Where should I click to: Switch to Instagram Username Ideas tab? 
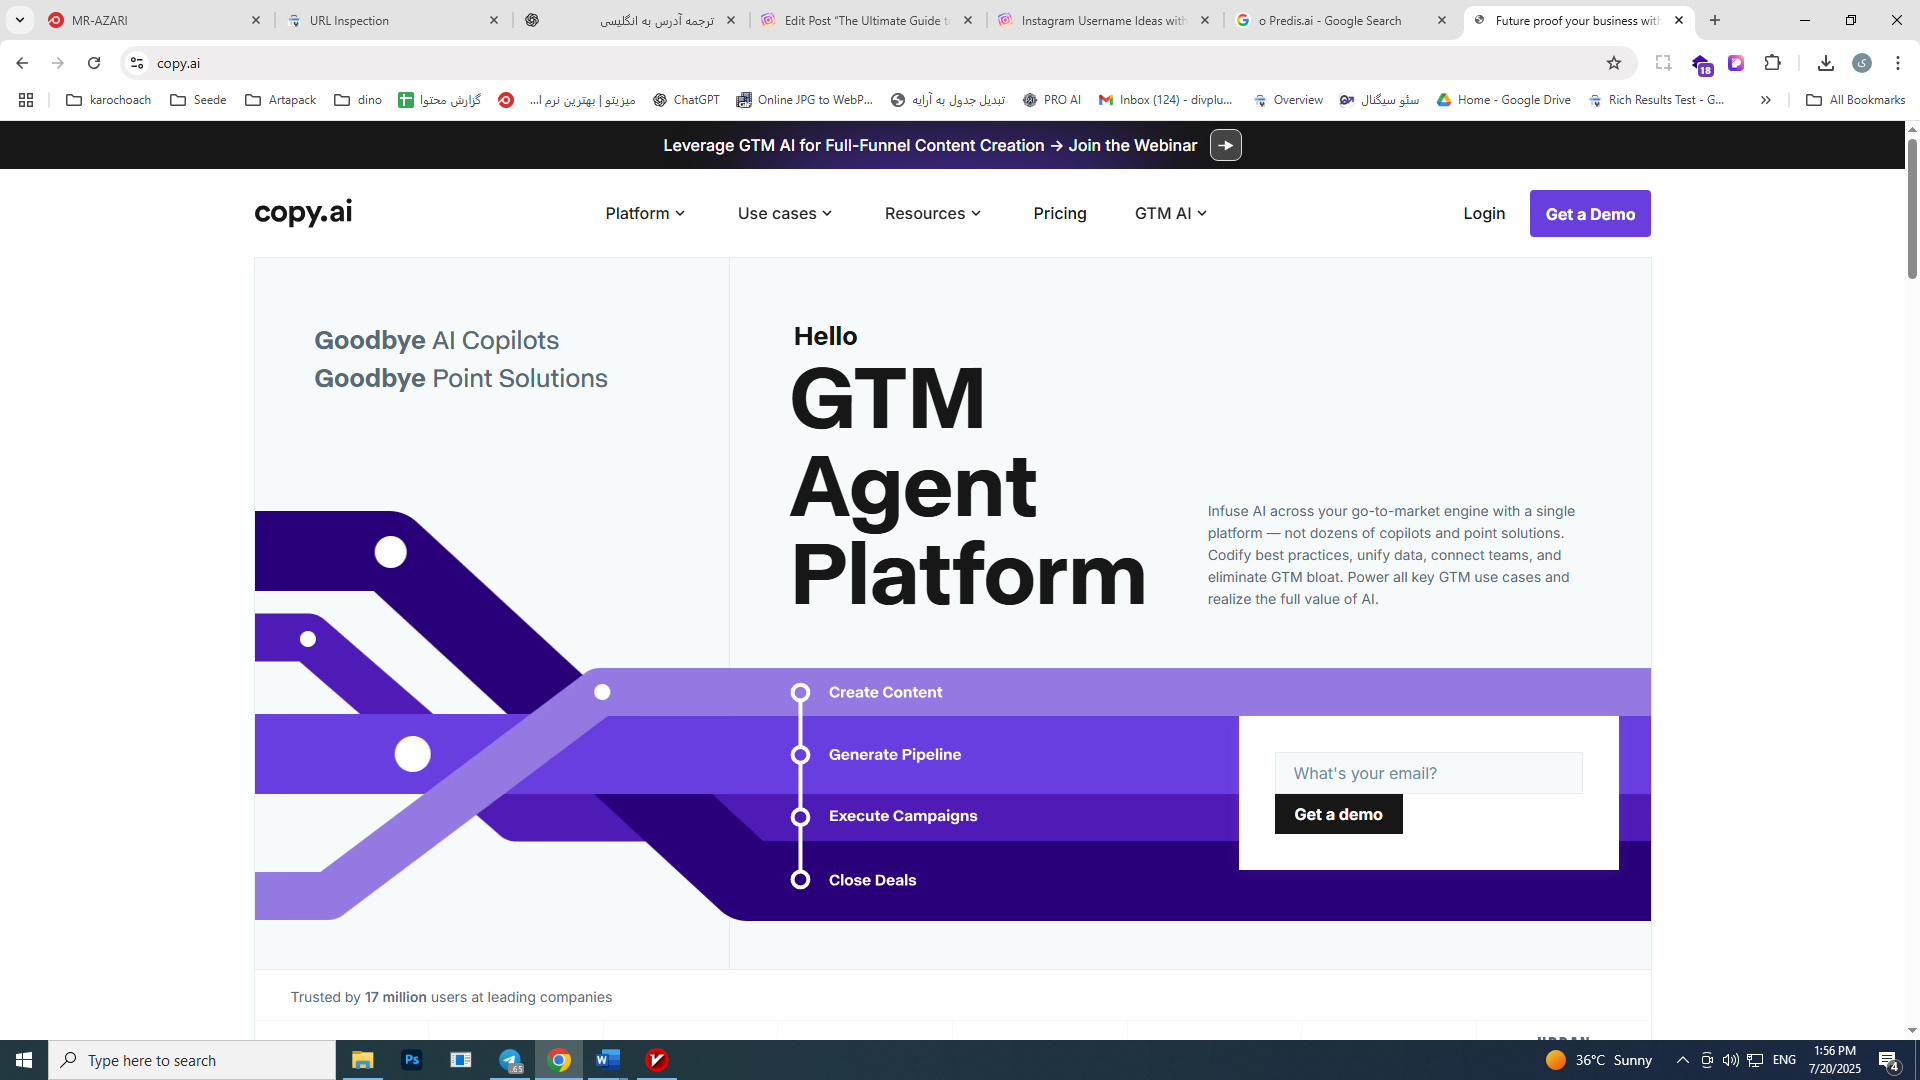coord(1103,20)
